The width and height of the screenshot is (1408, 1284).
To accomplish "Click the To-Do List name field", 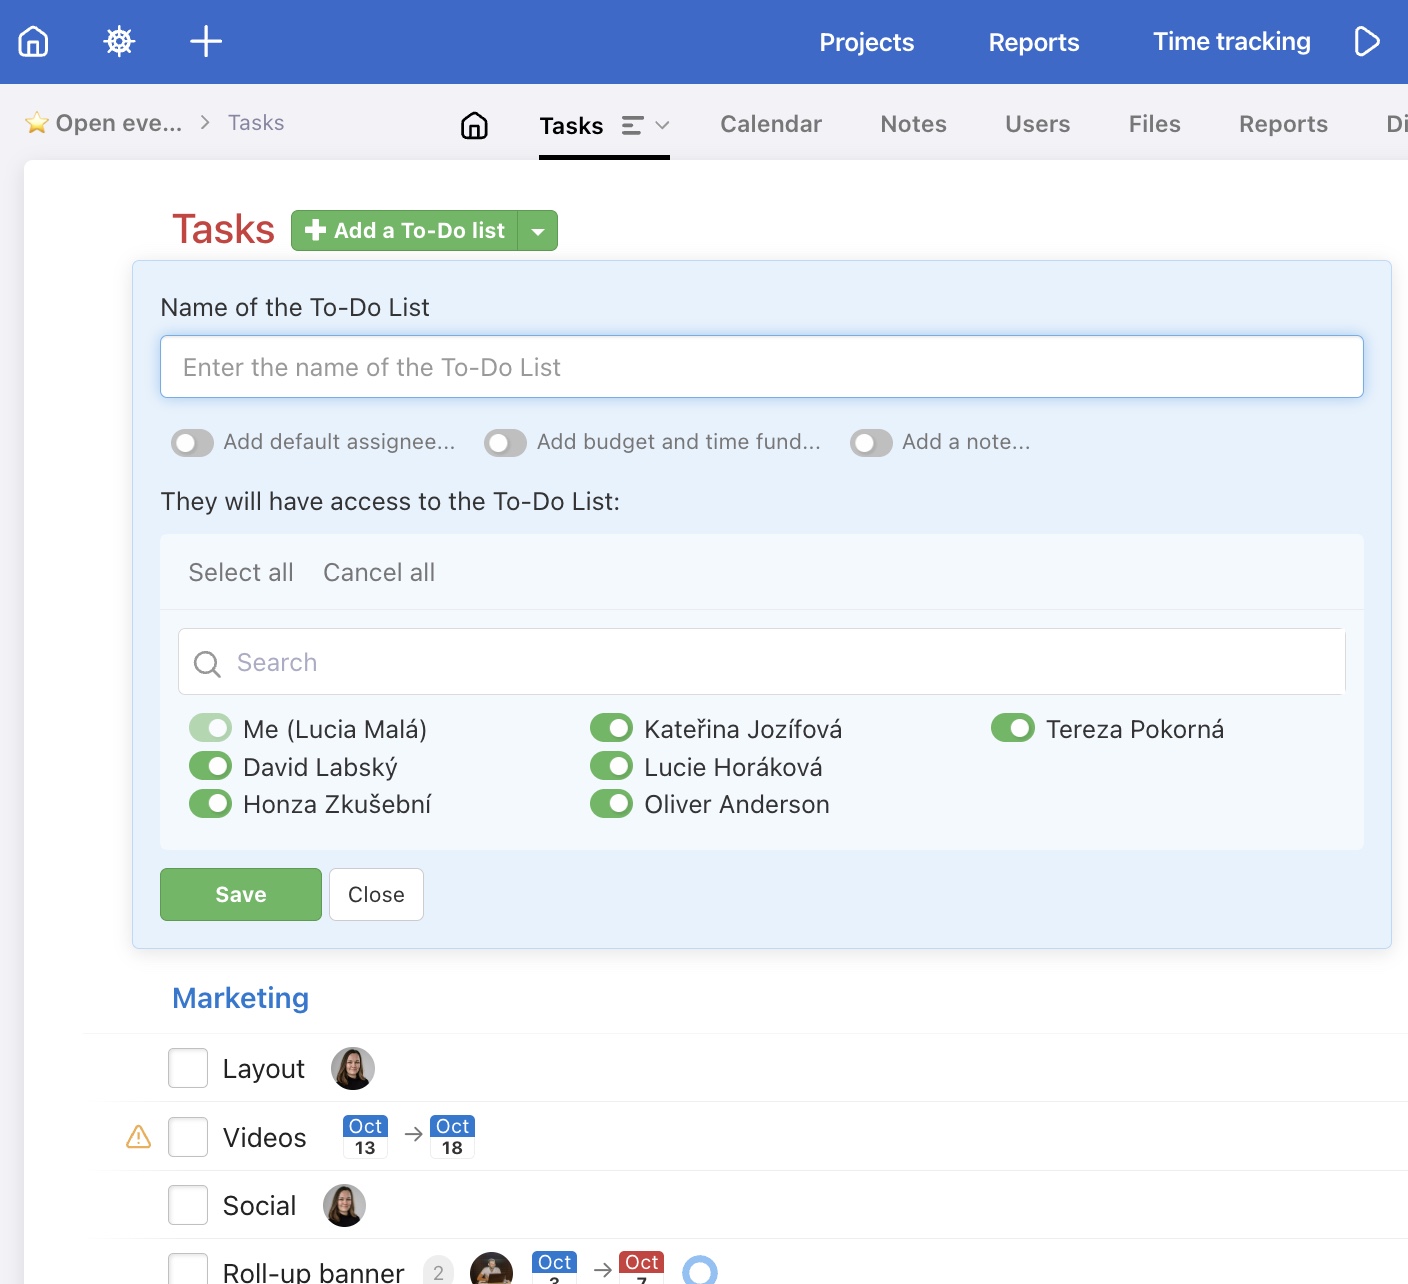I will 761,367.
